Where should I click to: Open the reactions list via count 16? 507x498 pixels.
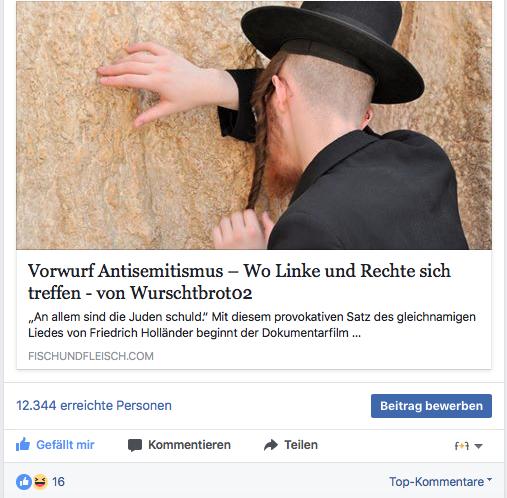tap(58, 482)
